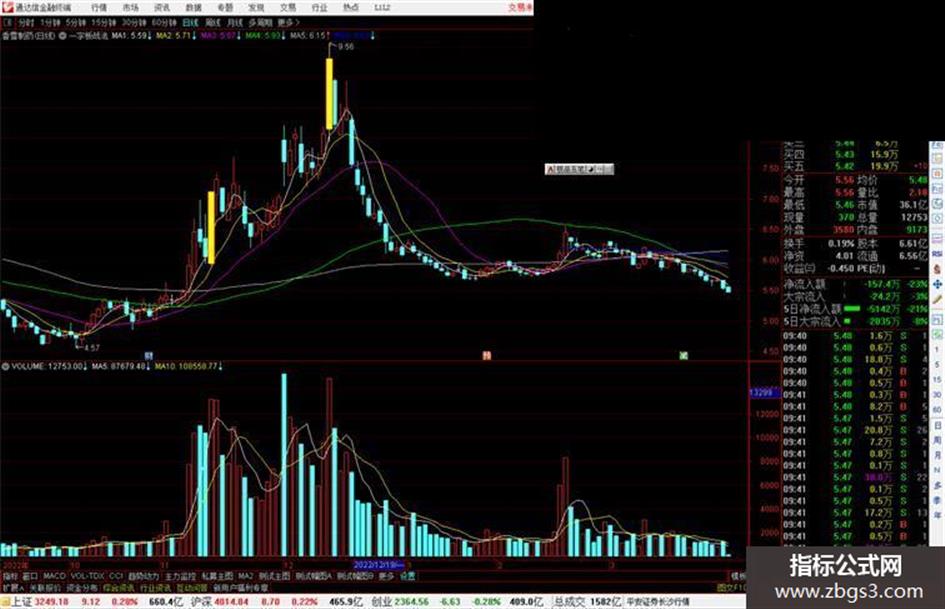Click the orange marker below the price chart
The width and height of the screenshot is (945, 609).
tap(486, 356)
